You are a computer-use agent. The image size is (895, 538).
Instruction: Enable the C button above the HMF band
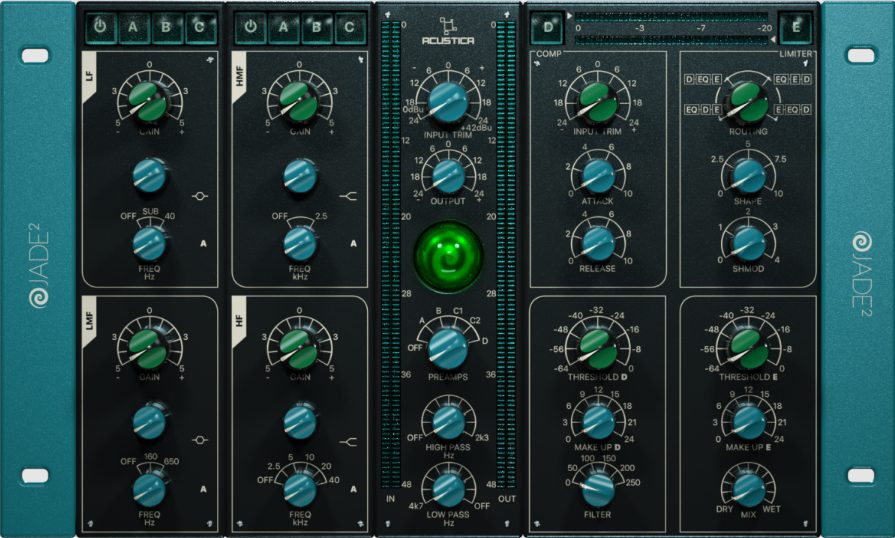click(349, 27)
